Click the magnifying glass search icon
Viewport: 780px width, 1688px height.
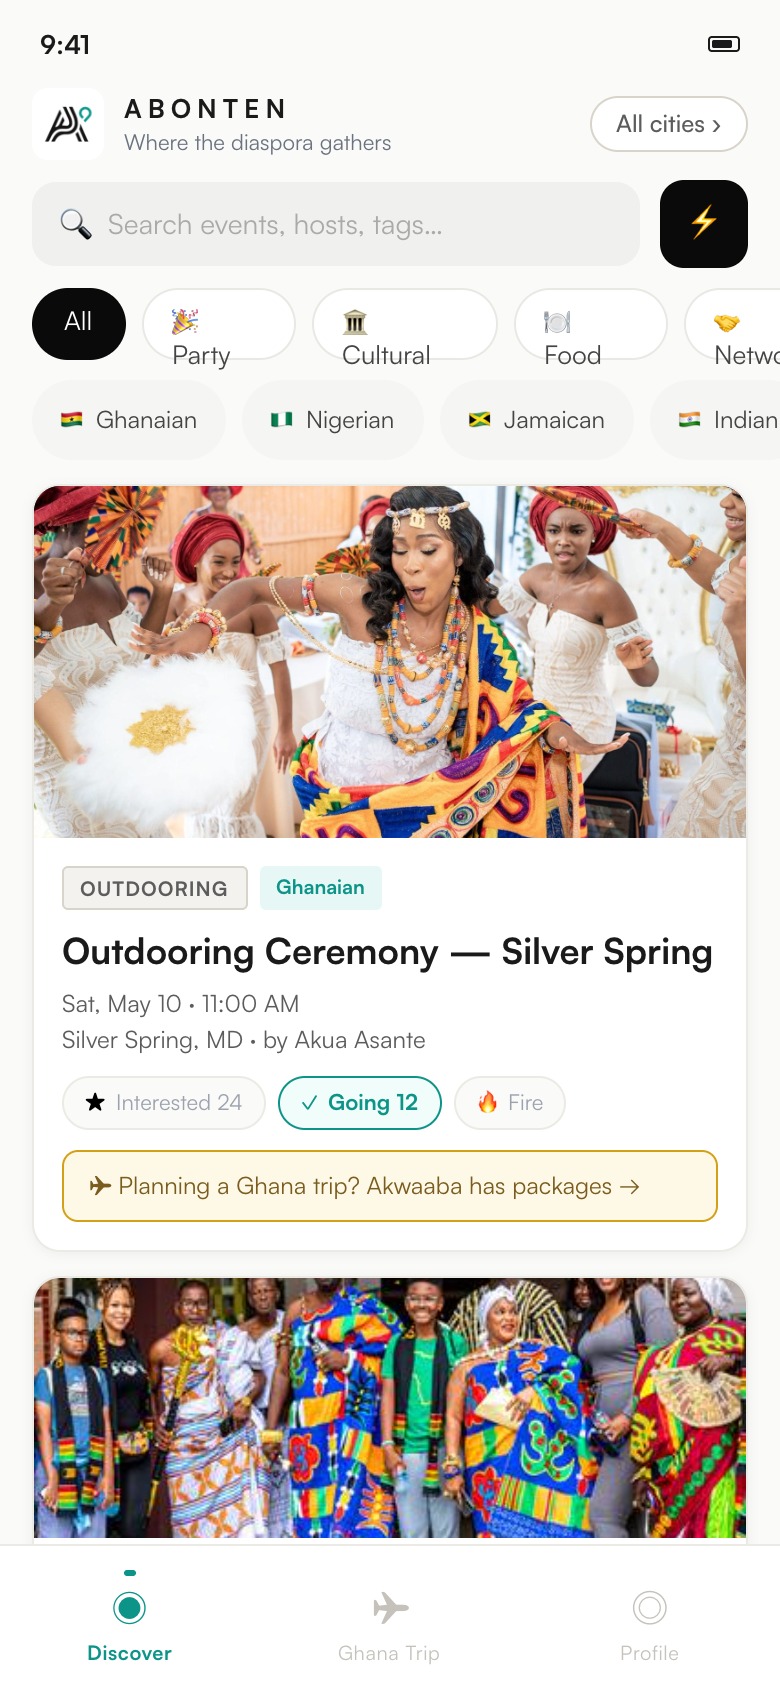point(76,224)
